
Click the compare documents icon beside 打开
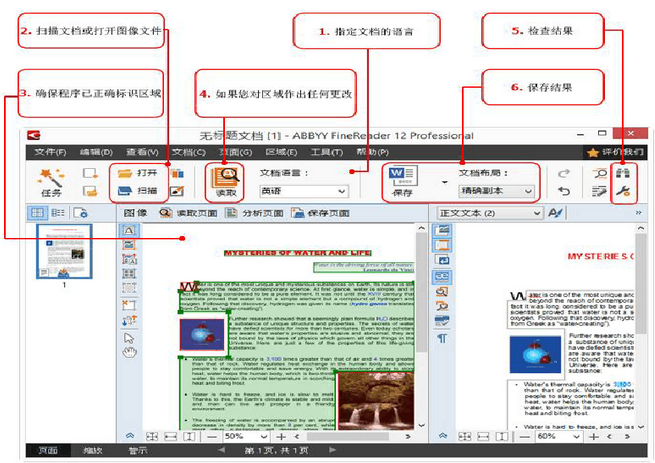coord(177,173)
